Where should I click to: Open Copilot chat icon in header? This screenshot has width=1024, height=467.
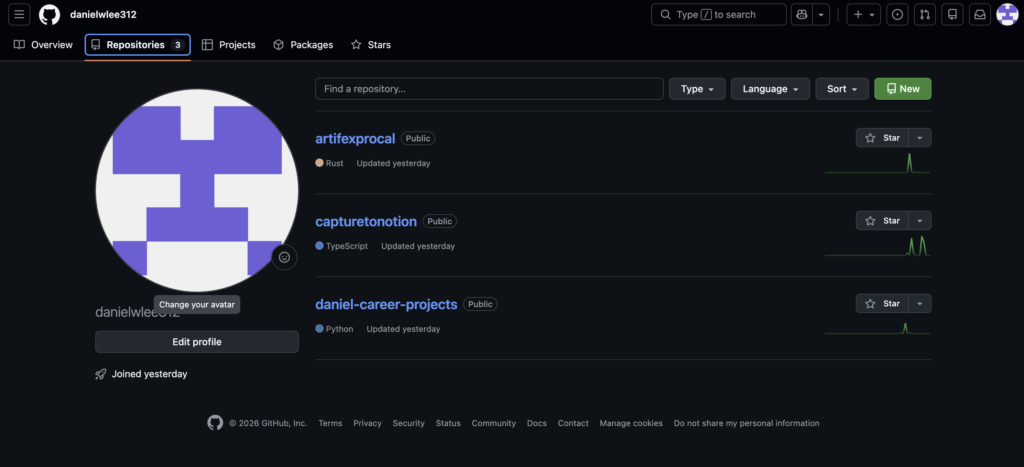[x=801, y=14]
